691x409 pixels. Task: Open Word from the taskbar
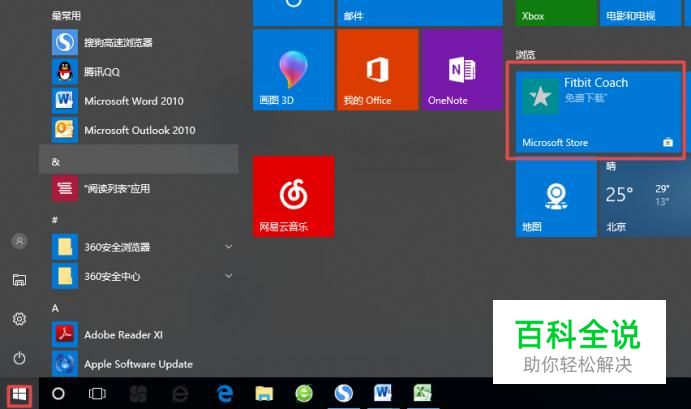click(x=383, y=393)
